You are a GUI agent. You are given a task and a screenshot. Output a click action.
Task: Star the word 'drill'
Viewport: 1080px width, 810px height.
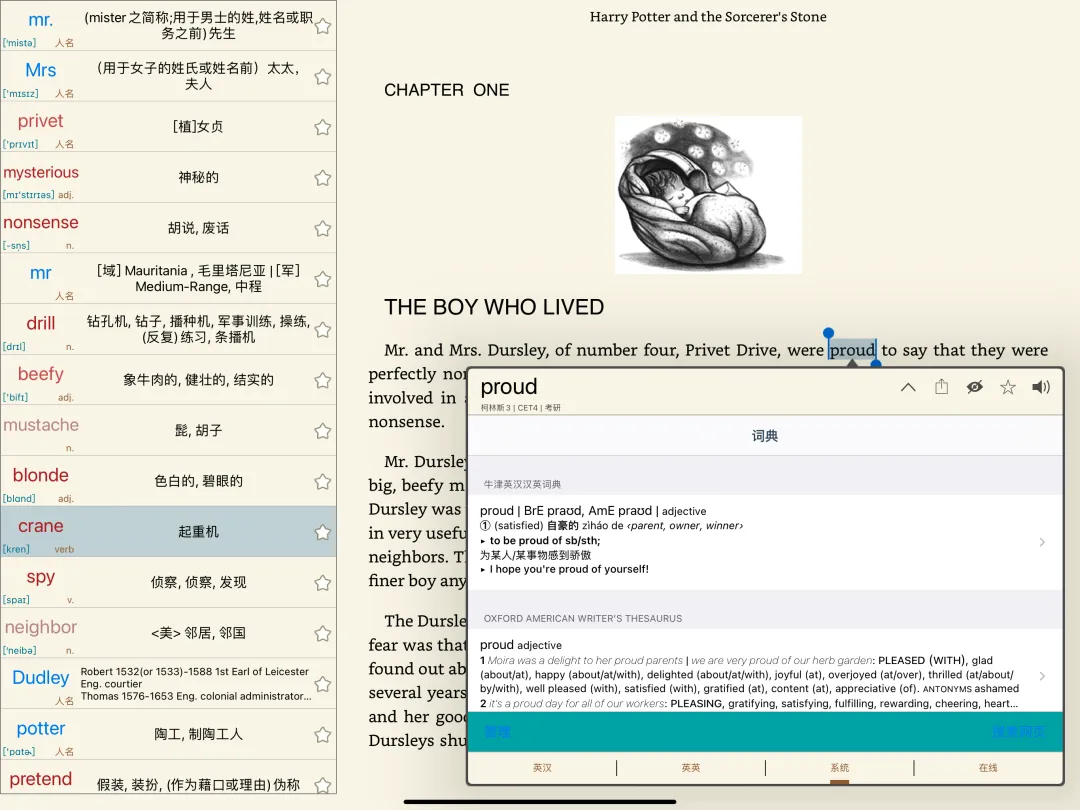tap(322, 330)
